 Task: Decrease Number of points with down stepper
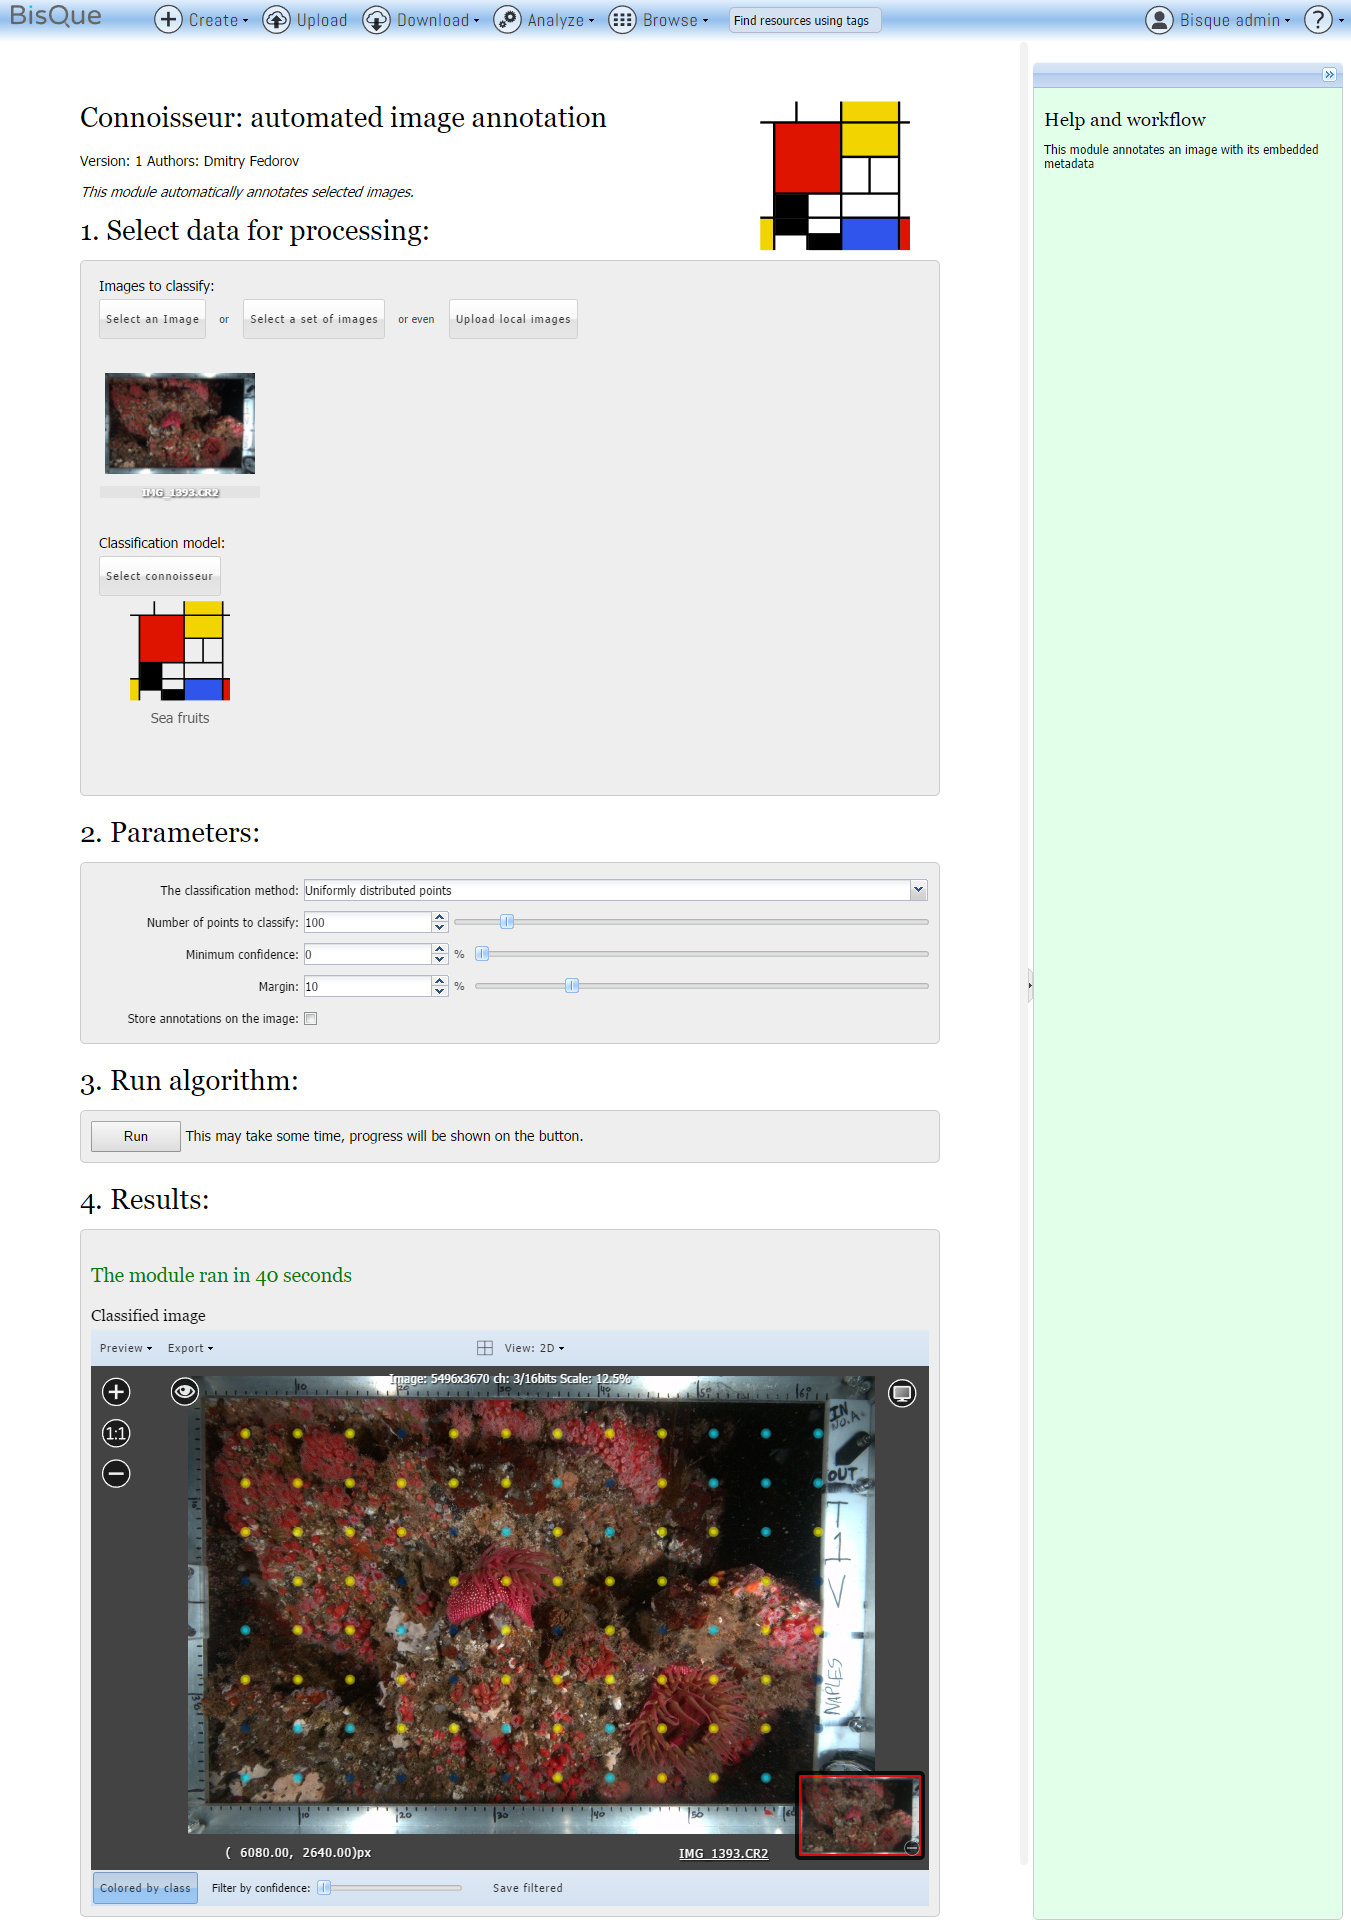point(440,927)
